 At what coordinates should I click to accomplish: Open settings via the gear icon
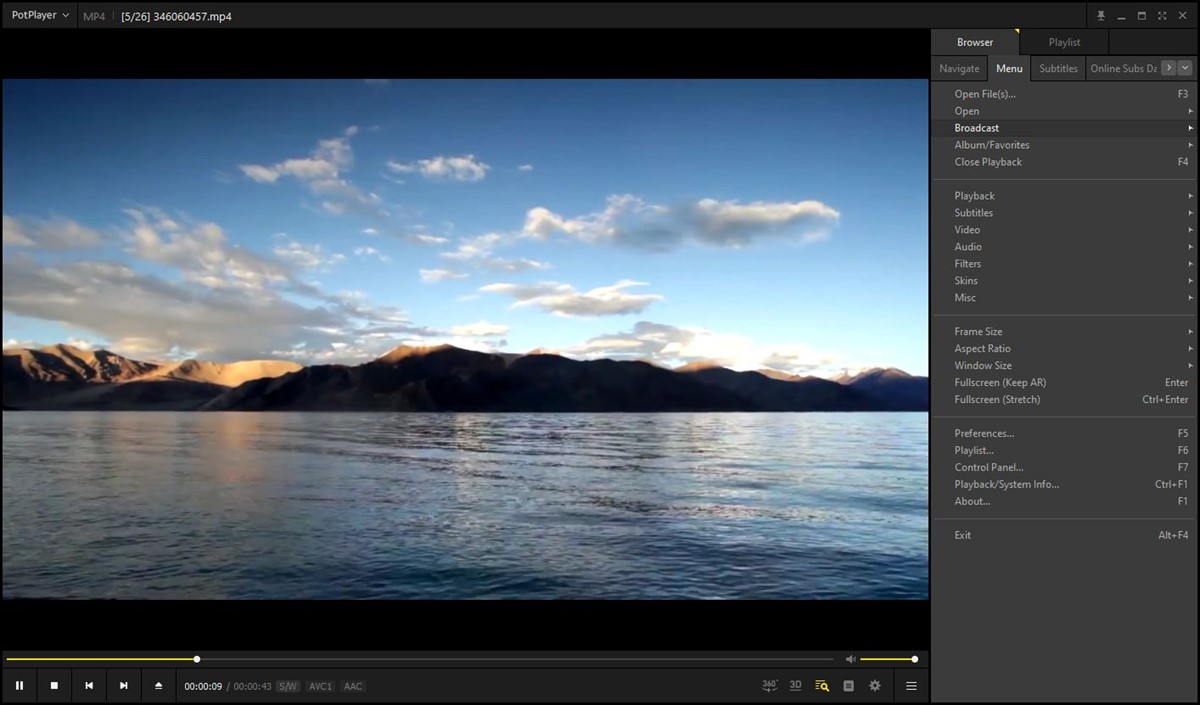pos(875,686)
